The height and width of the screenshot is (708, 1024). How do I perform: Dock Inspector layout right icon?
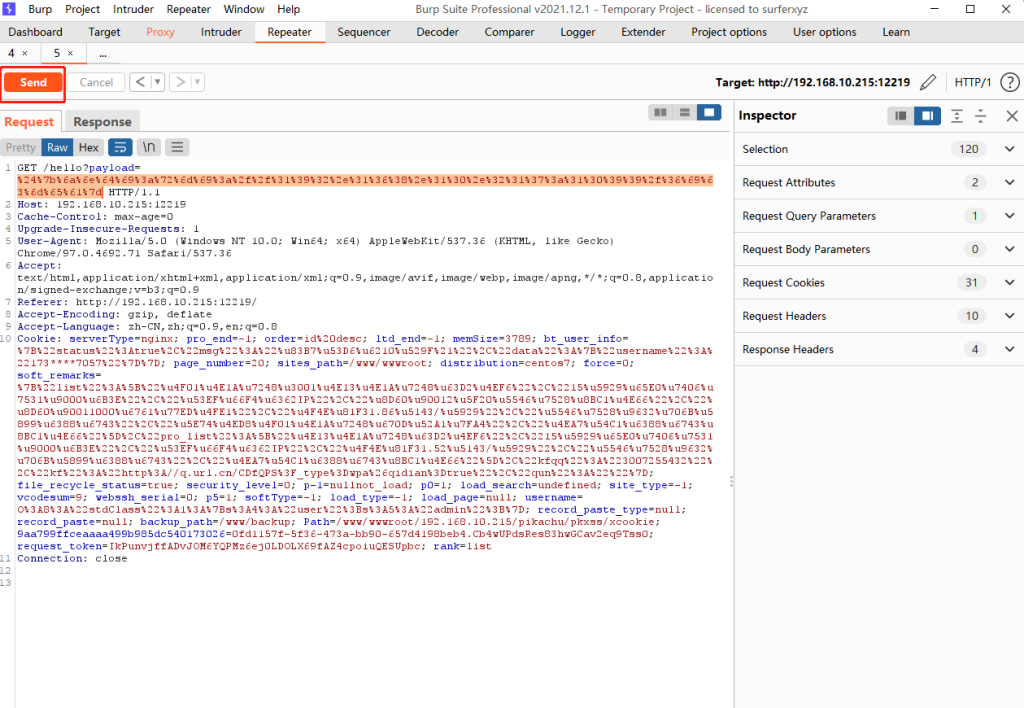tap(927, 116)
